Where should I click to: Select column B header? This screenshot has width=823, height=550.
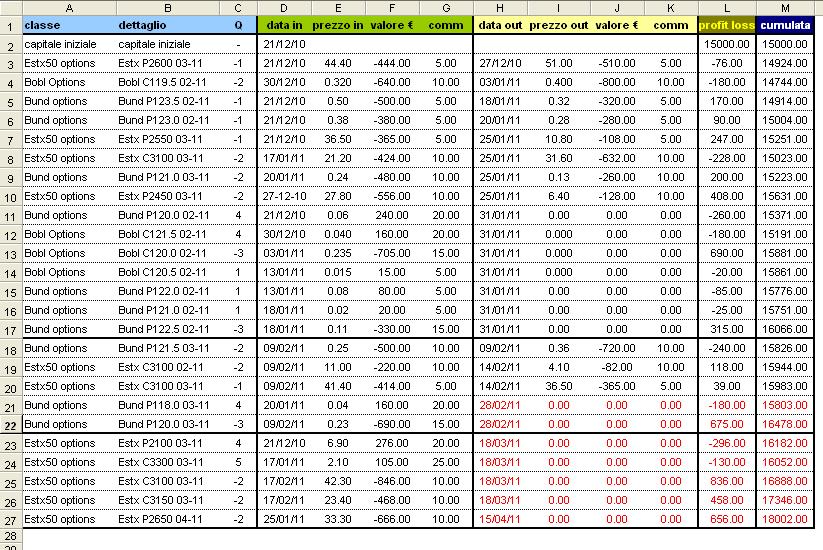click(166, 7)
